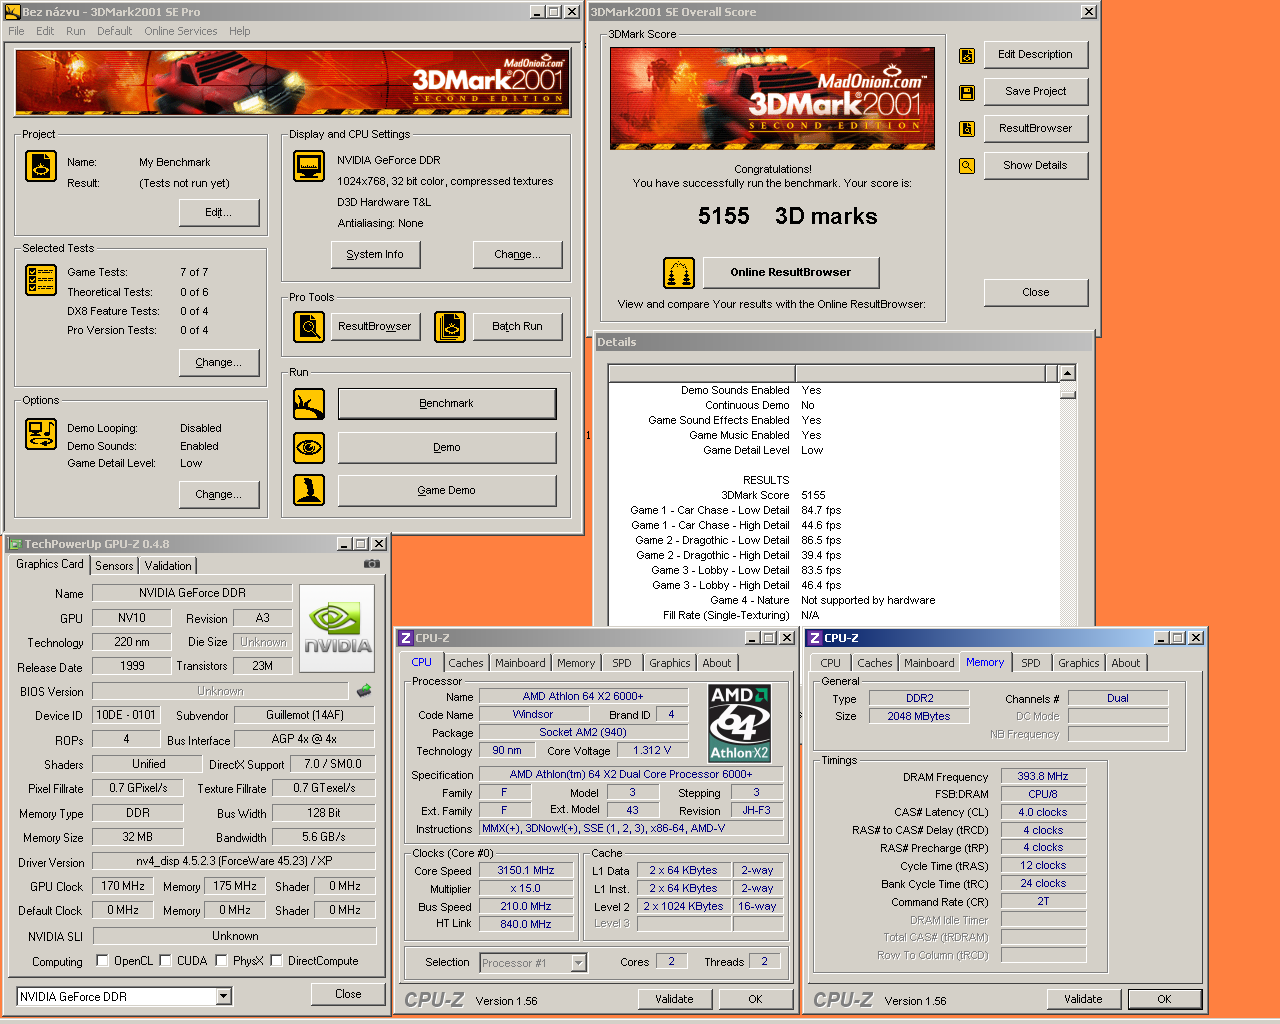Click Show Details in score window
The image size is (1280, 1024).
pyautogui.click(x=1036, y=166)
